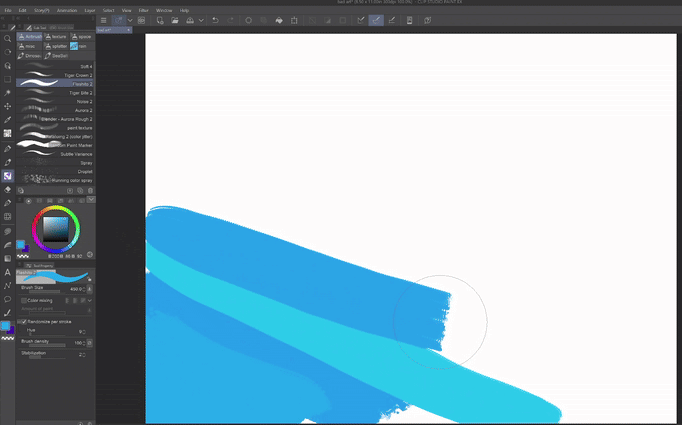Select the Eraser tool in toolbar
This screenshot has height=425, width=682.
[x=8, y=189]
